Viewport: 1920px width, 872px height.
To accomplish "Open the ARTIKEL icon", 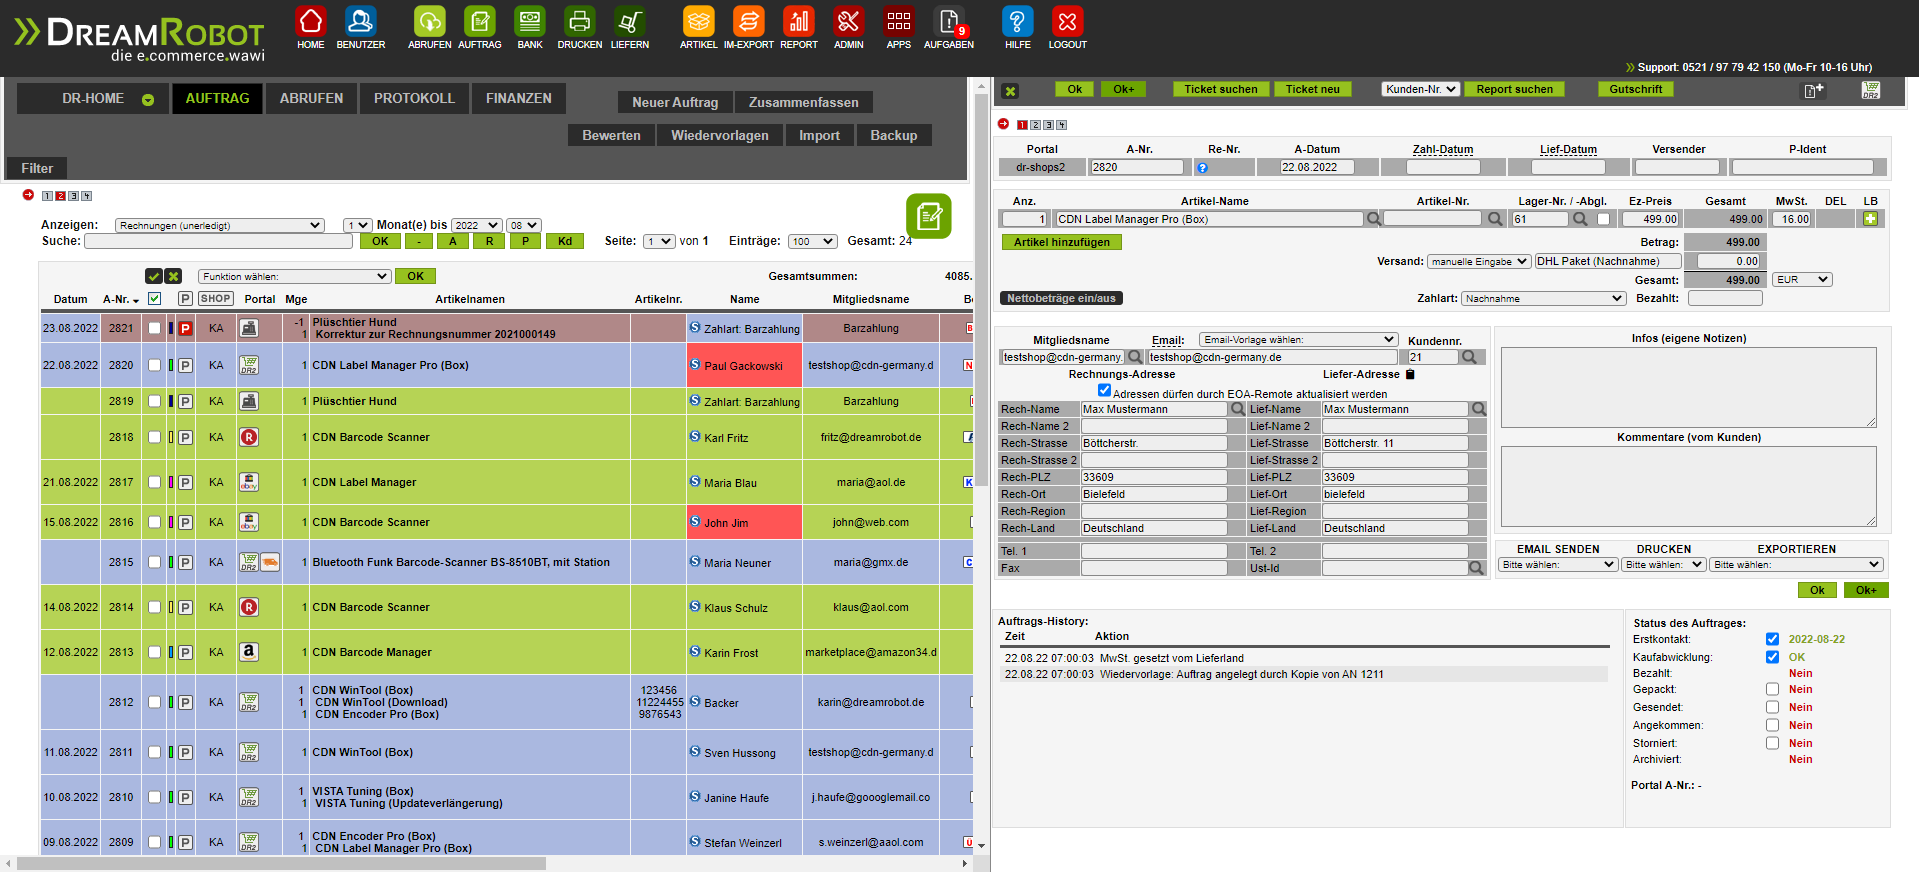I will click(x=698, y=22).
